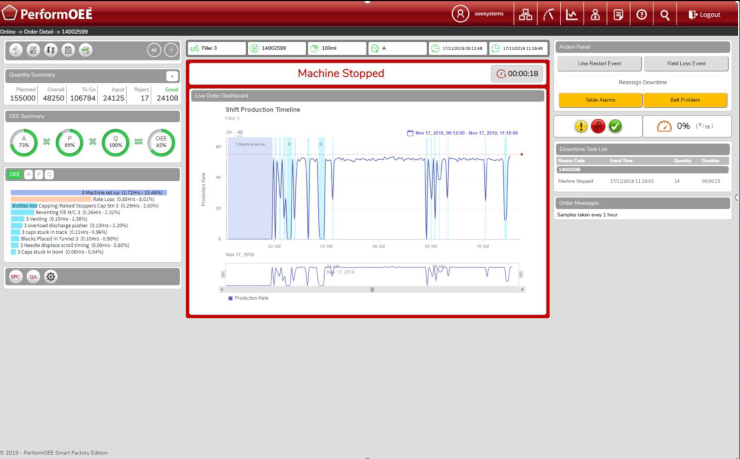The height and width of the screenshot is (459, 740).
Task: Open the hierarchy tree icon in header
Action: coord(525,14)
